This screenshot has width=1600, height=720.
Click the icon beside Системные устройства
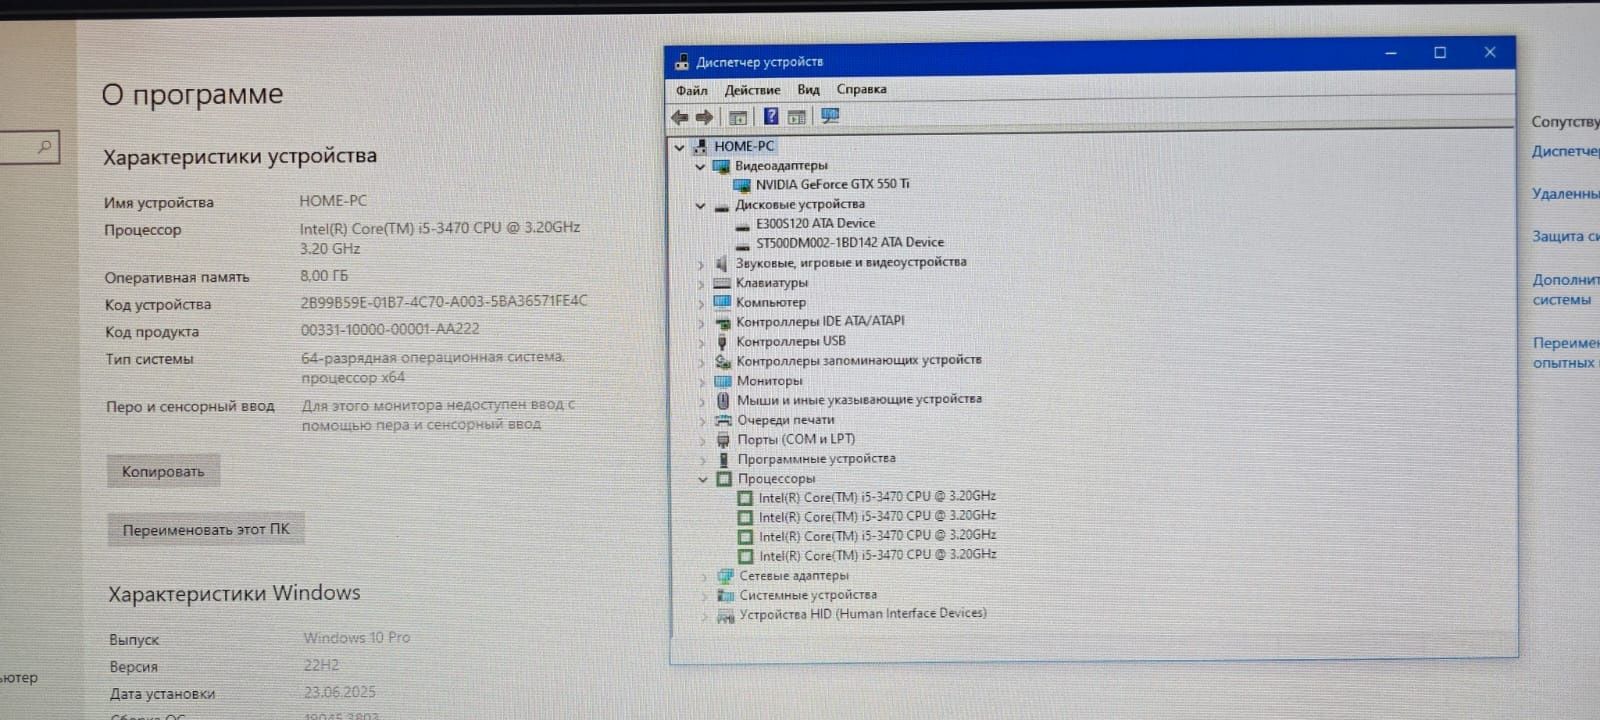[x=726, y=596]
